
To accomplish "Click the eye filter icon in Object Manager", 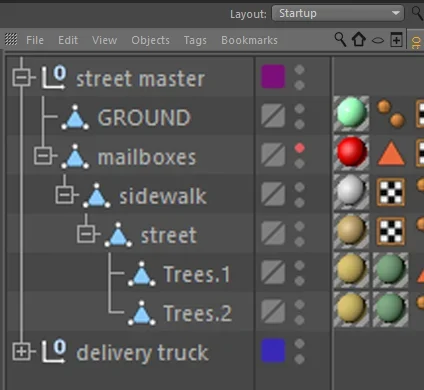I will click(378, 41).
